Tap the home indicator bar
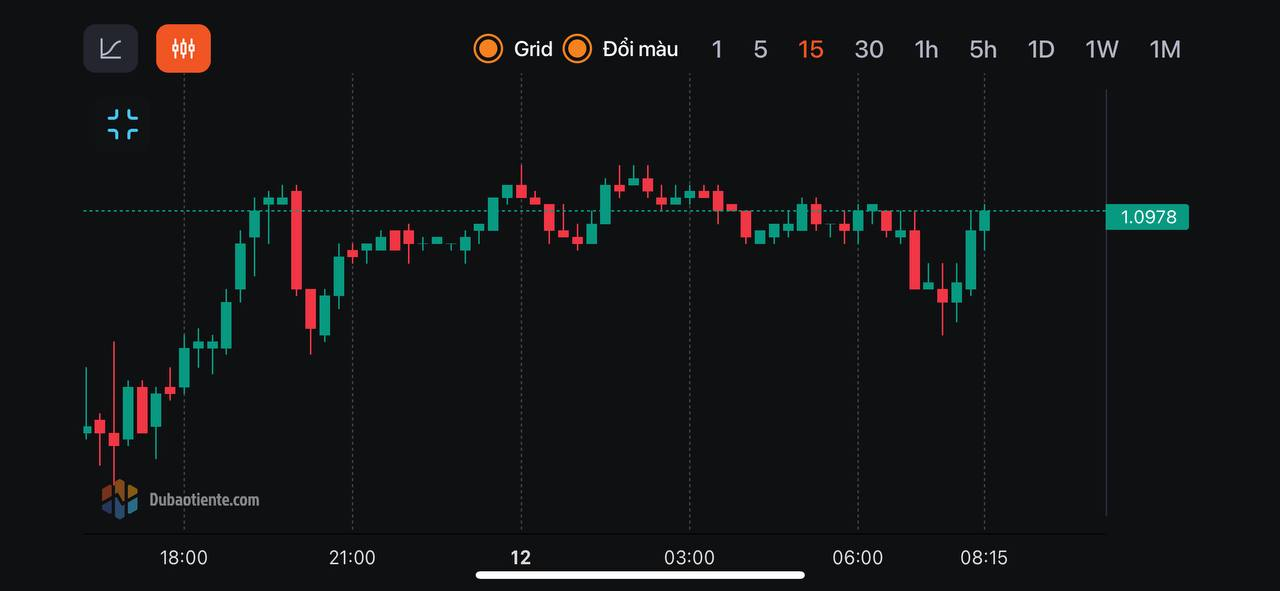 [x=640, y=575]
